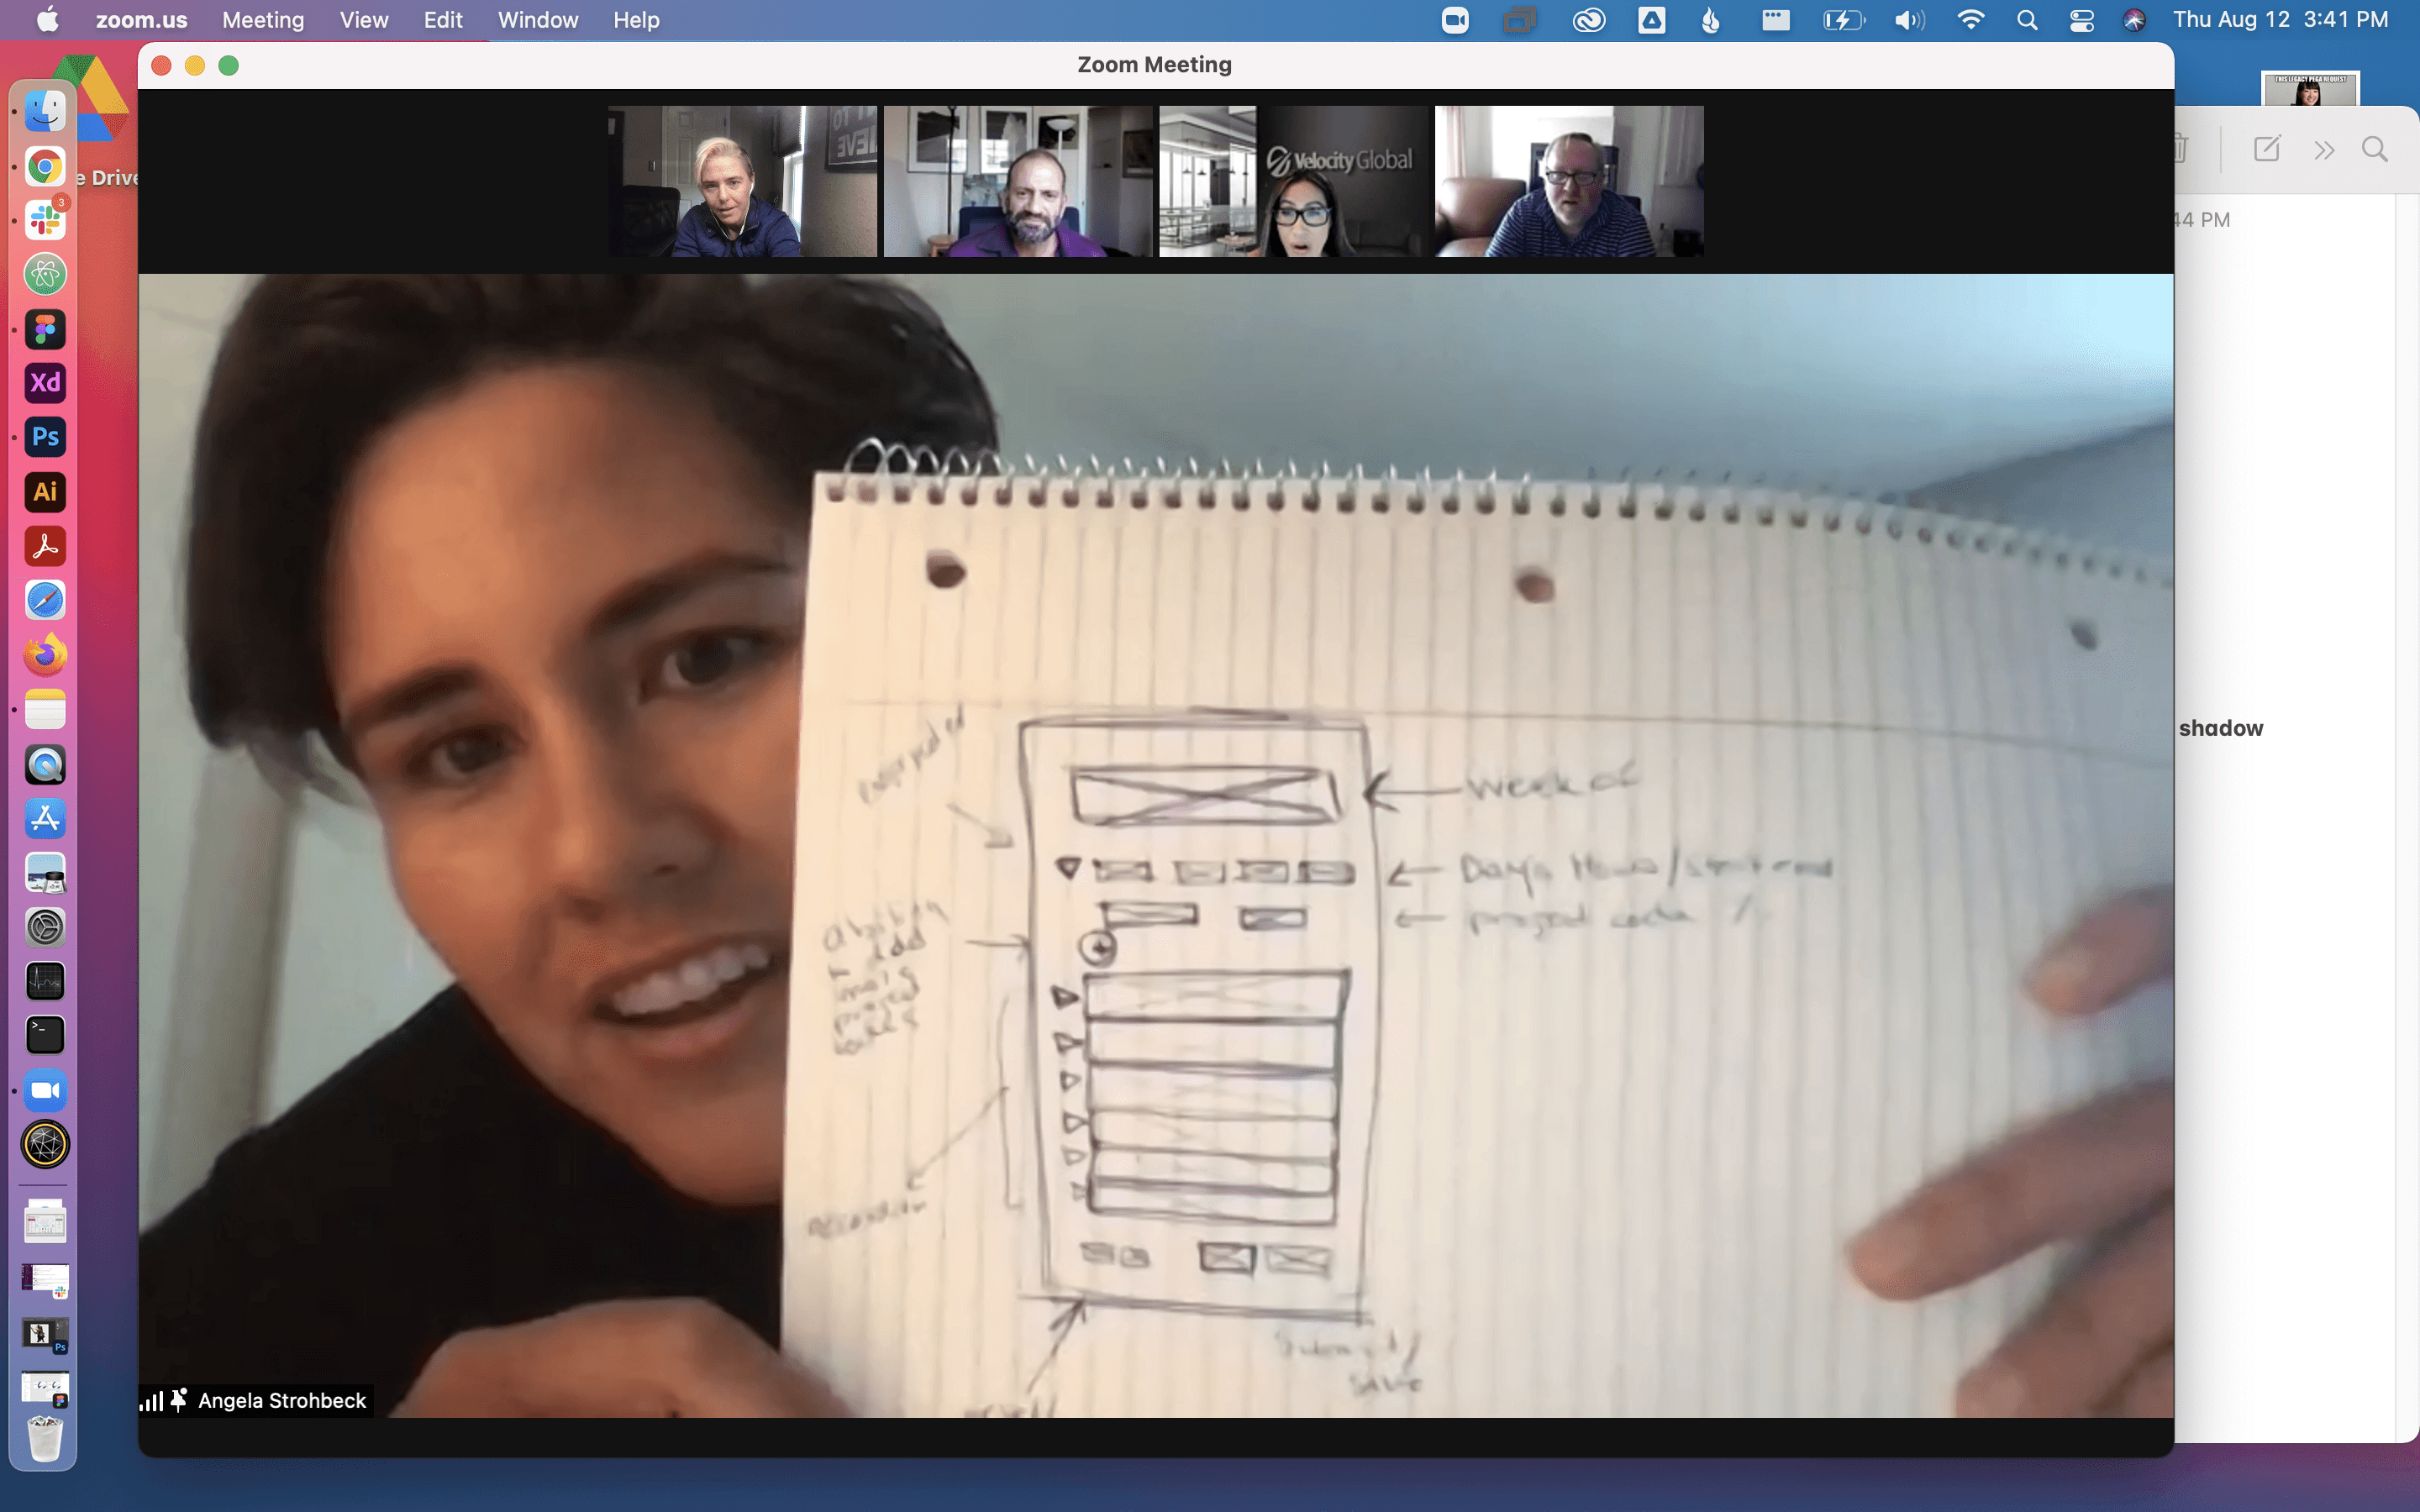
Task: Open the Meeting menu
Action: [x=263, y=20]
